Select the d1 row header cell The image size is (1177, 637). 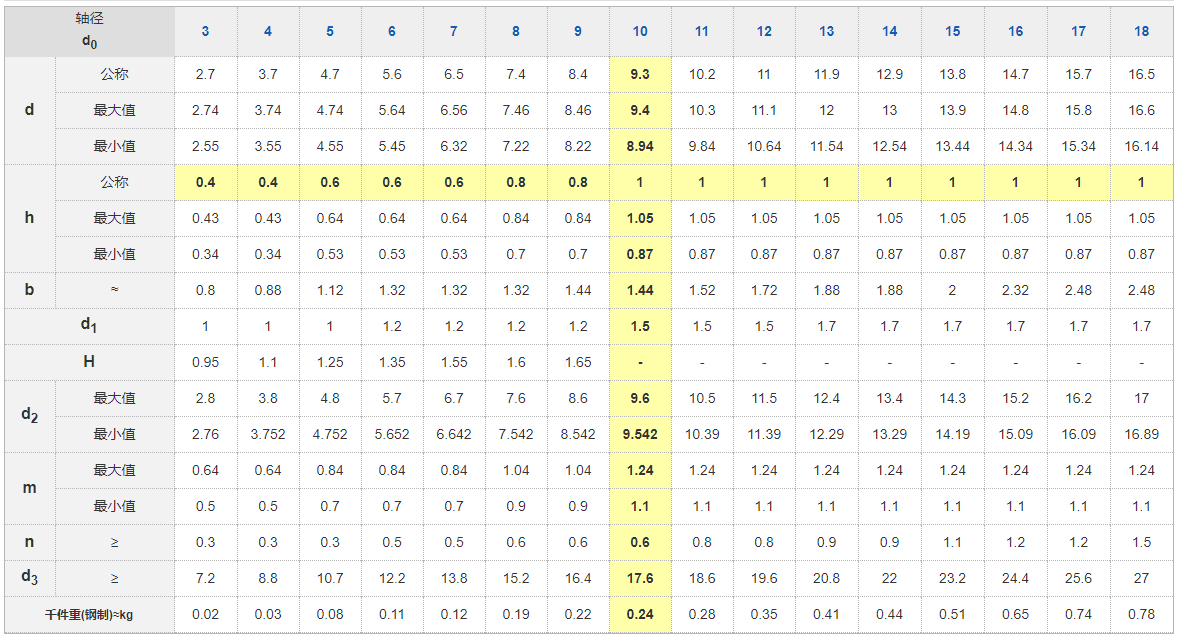click(89, 326)
